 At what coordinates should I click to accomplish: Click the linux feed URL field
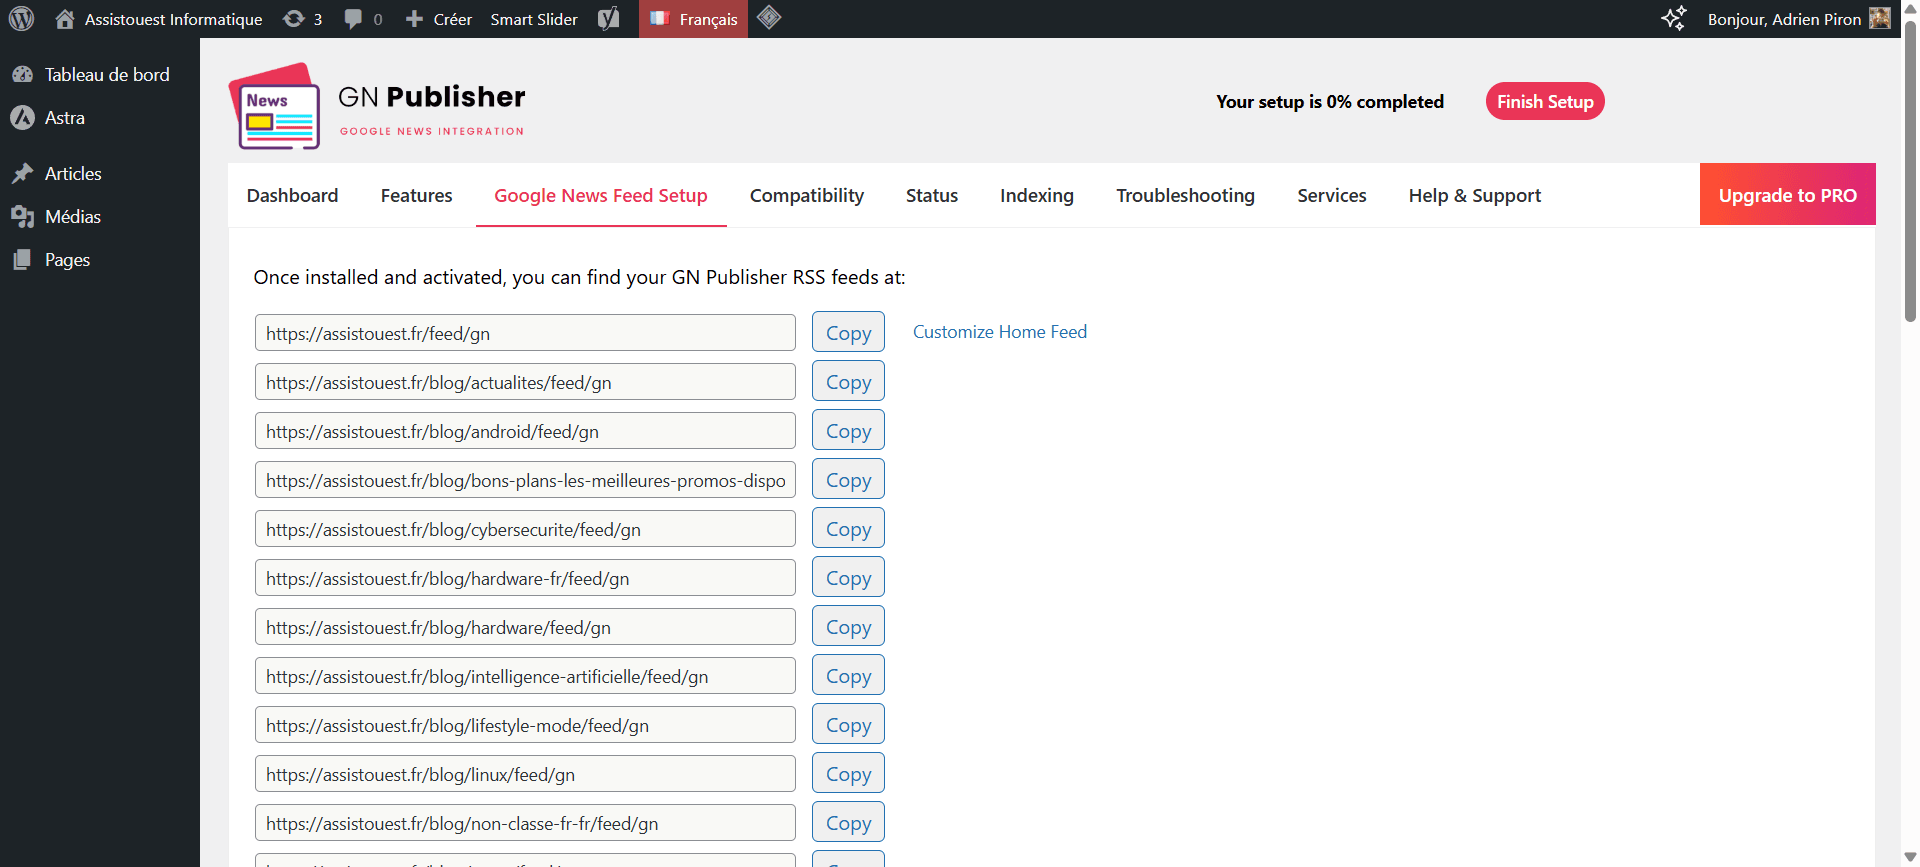coord(525,775)
